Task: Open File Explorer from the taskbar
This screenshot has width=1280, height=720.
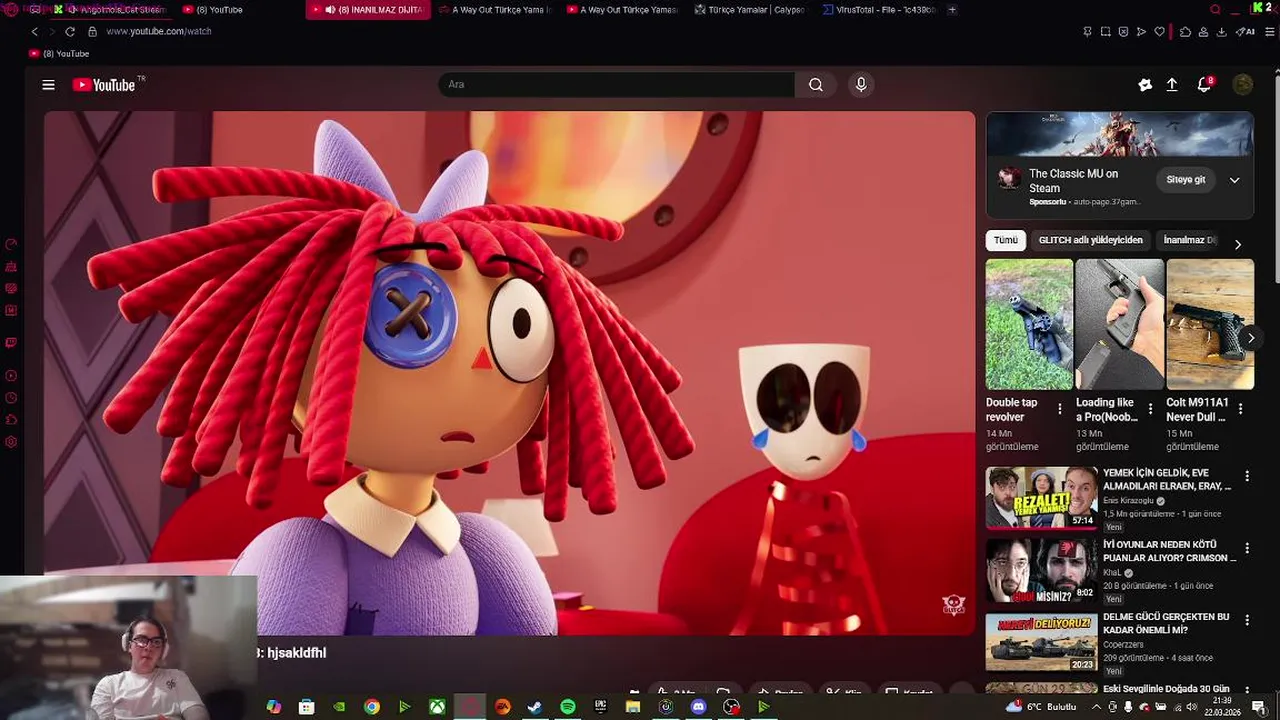Action: tap(633, 707)
